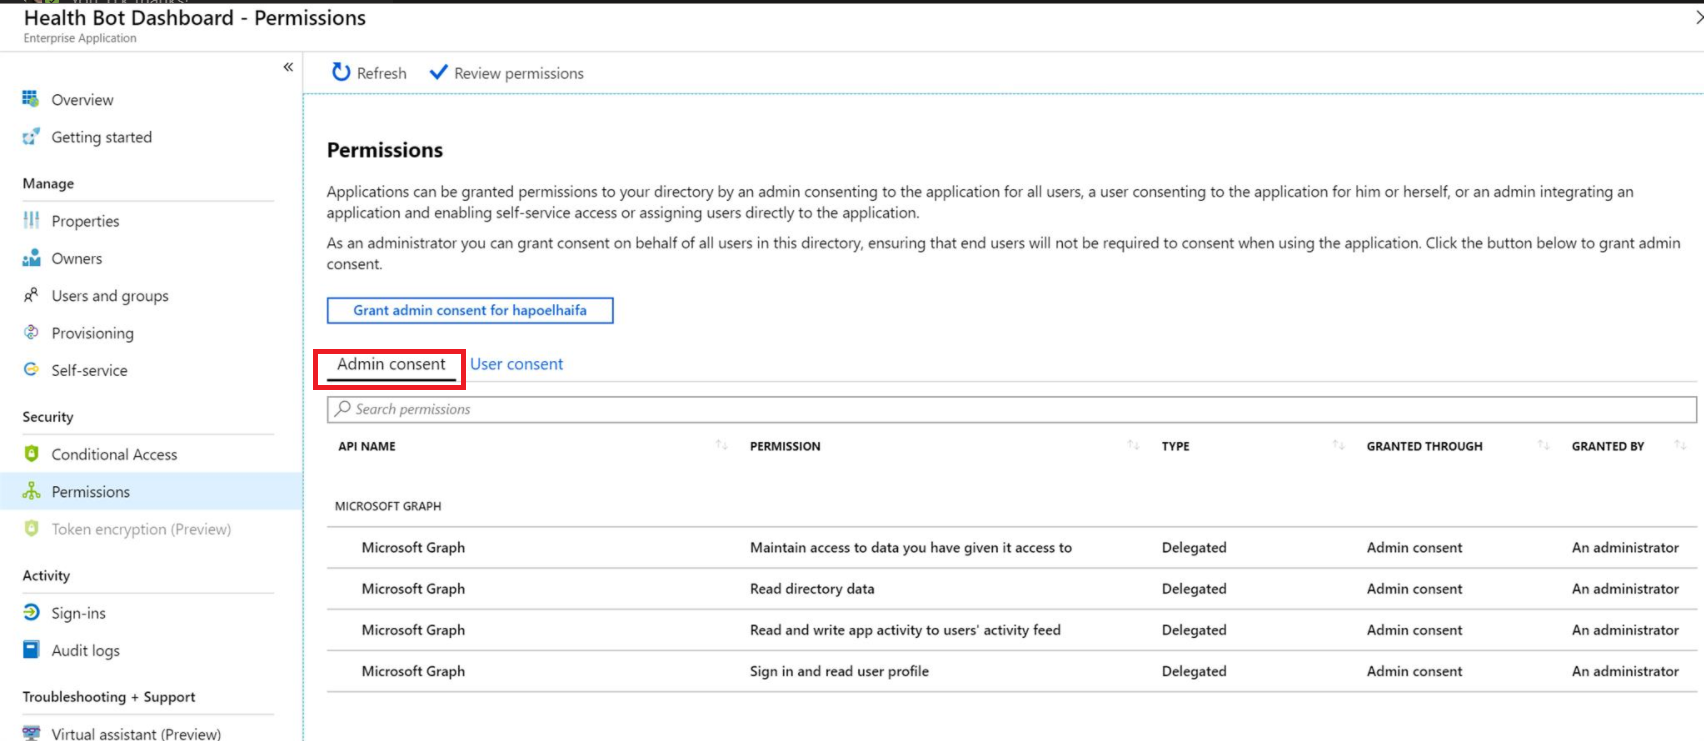Click the Self-service icon
1704x754 pixels.
tap(31, 369)
